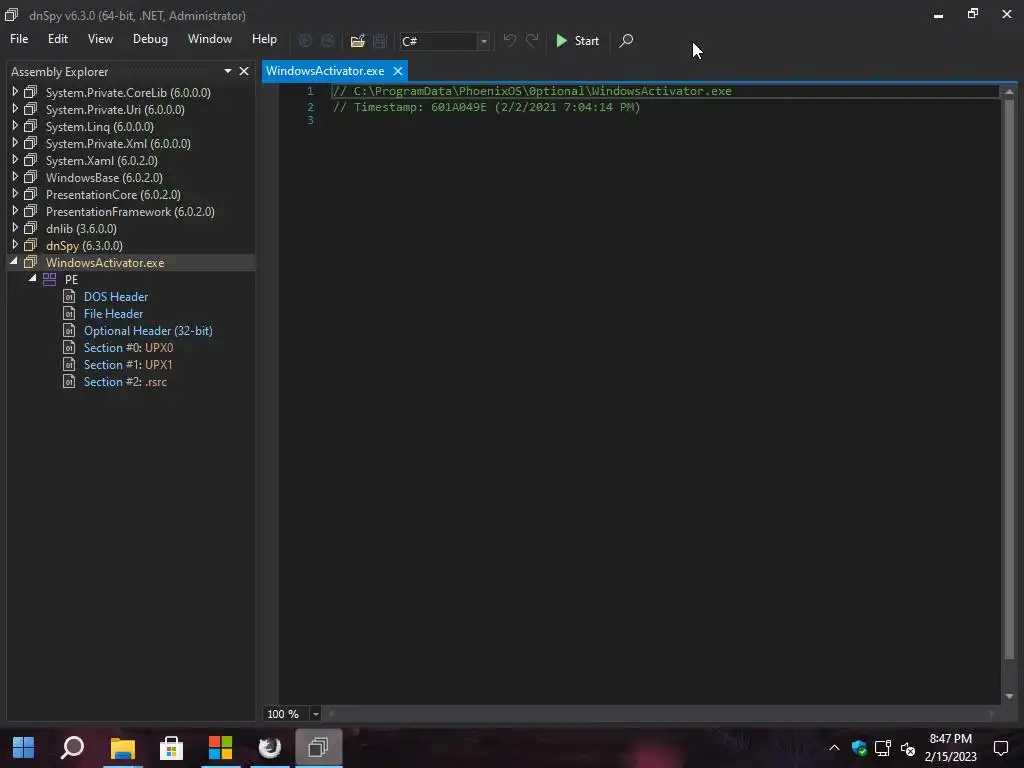
Task: Click the Navigate Backward arrow icon
Action: (x=305, y=40)
